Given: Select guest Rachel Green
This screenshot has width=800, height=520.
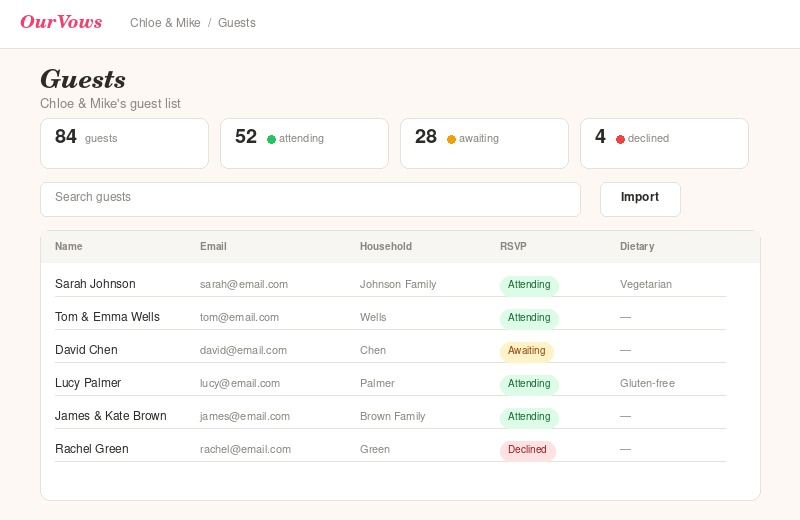Looking at the screenshot, I should pos(92,449).
